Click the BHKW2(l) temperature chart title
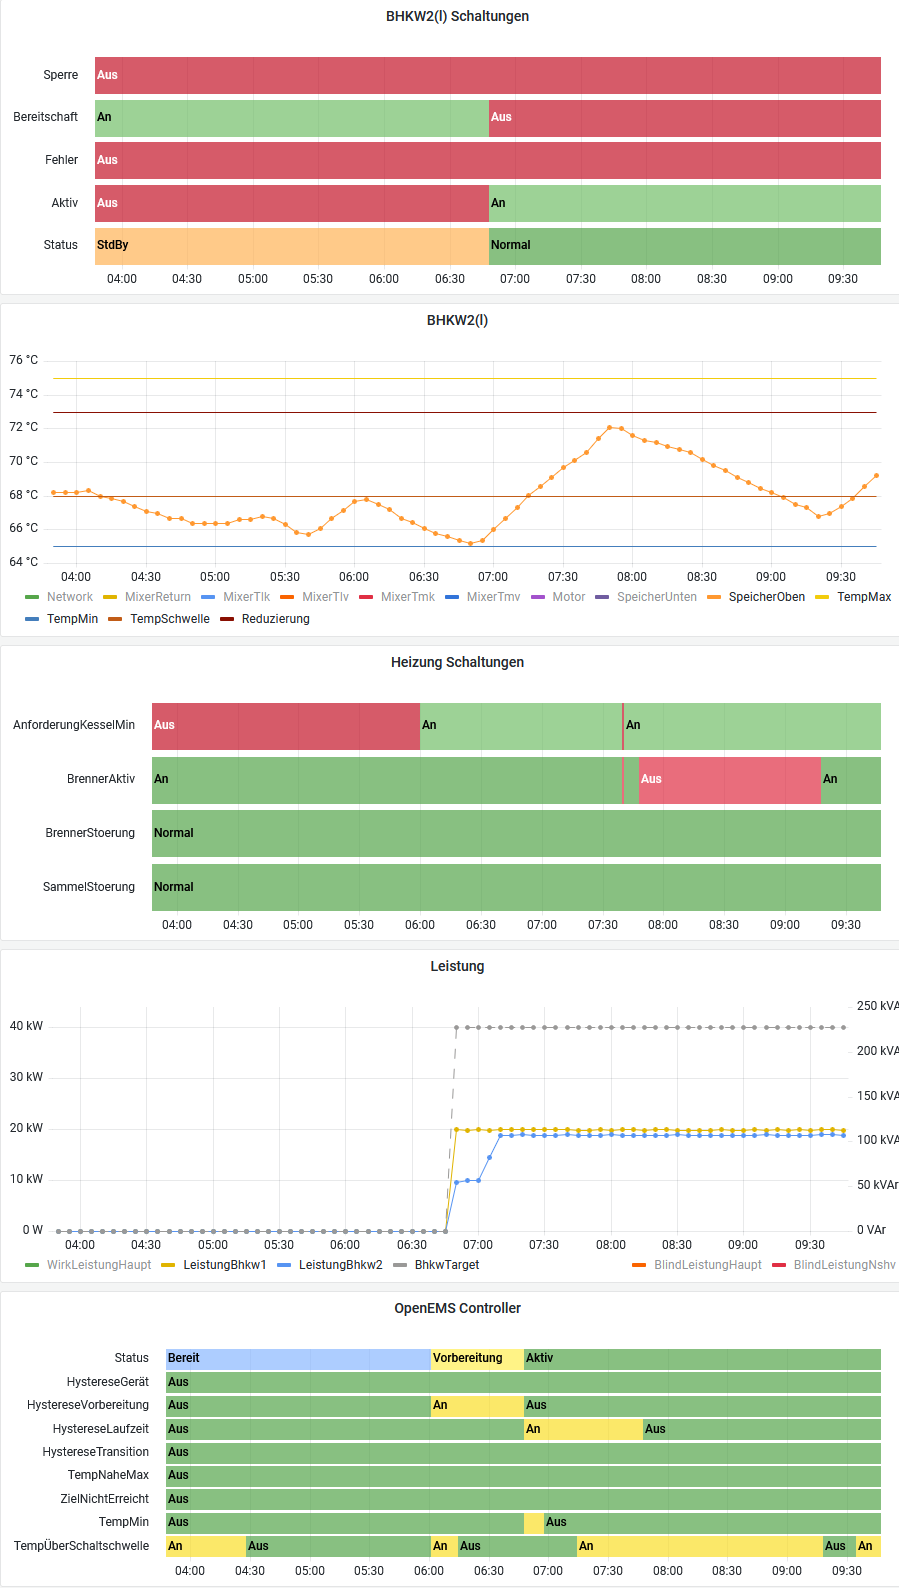This screenshot has width=899, height=1588. [457, 320]
